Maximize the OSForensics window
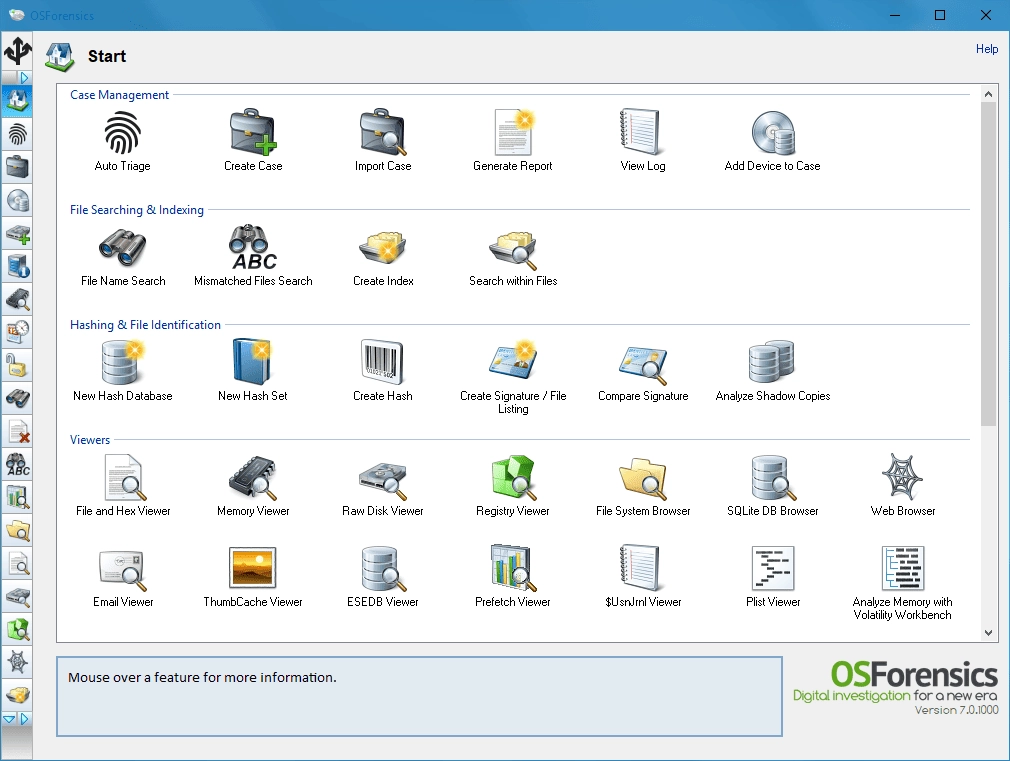This screenshot has width=1010, height=761. coord(940,15)
